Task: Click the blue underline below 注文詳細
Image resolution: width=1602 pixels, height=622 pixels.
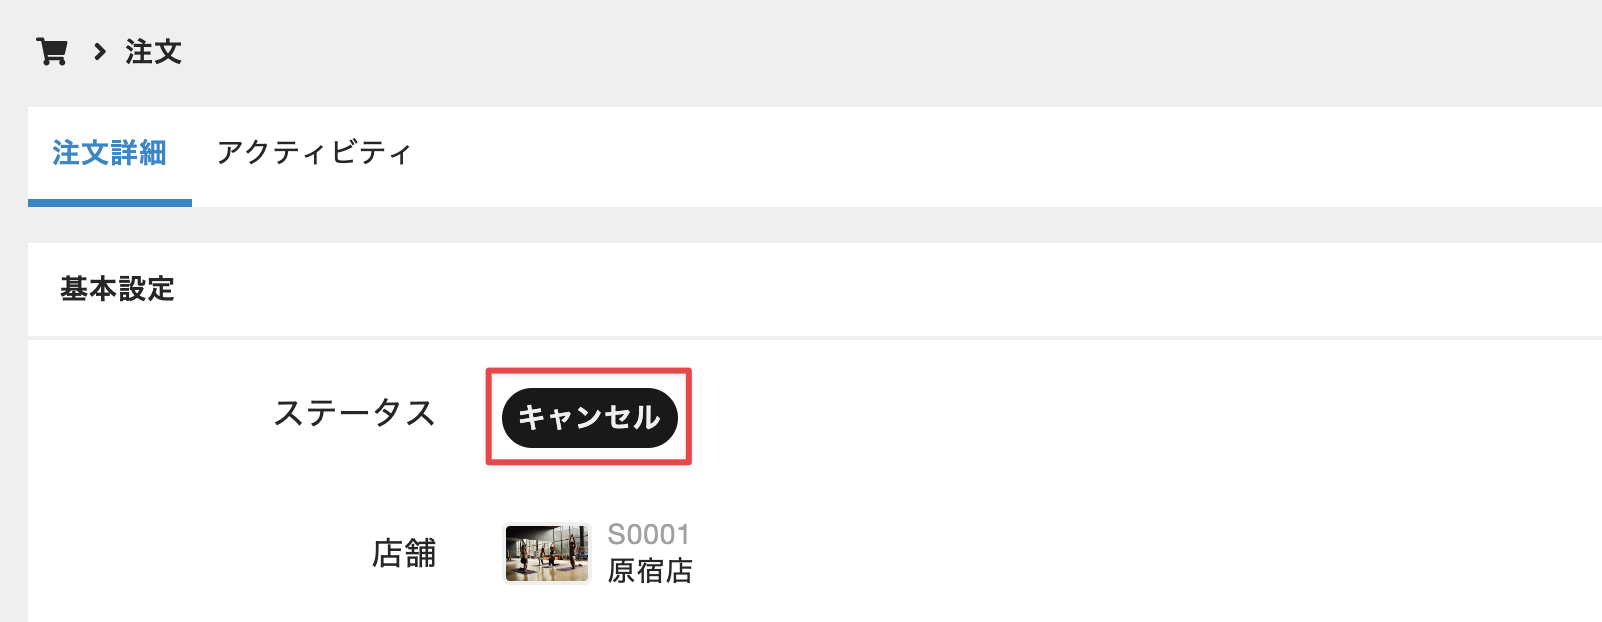Action: click(x=110, y=203)
